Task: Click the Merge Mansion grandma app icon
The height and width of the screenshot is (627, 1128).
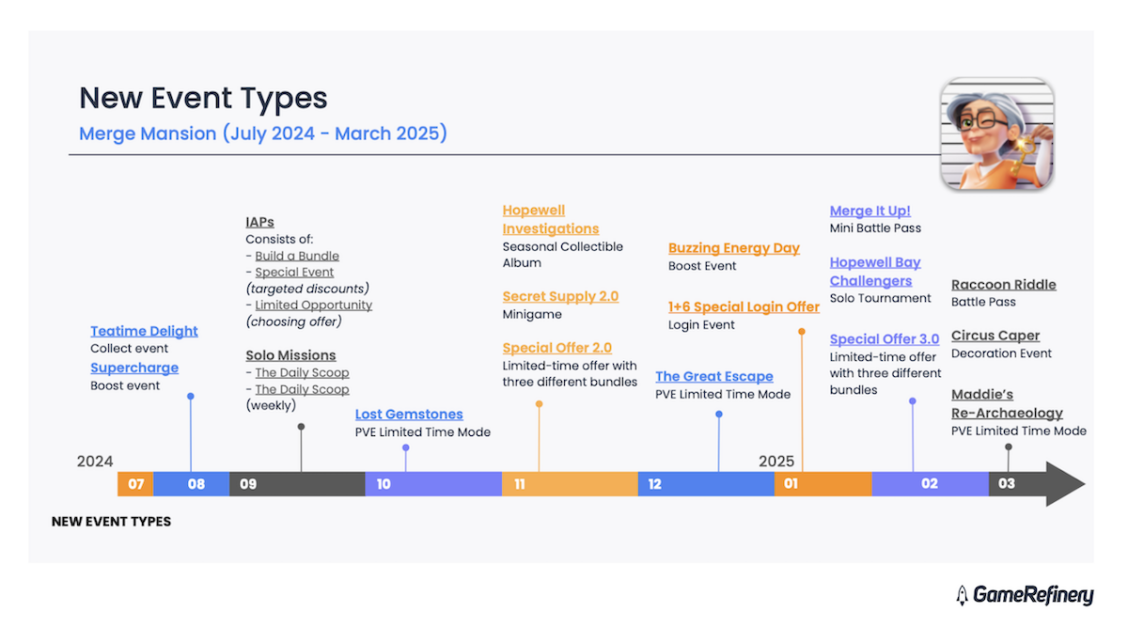Action: click(x=997, y=134)
